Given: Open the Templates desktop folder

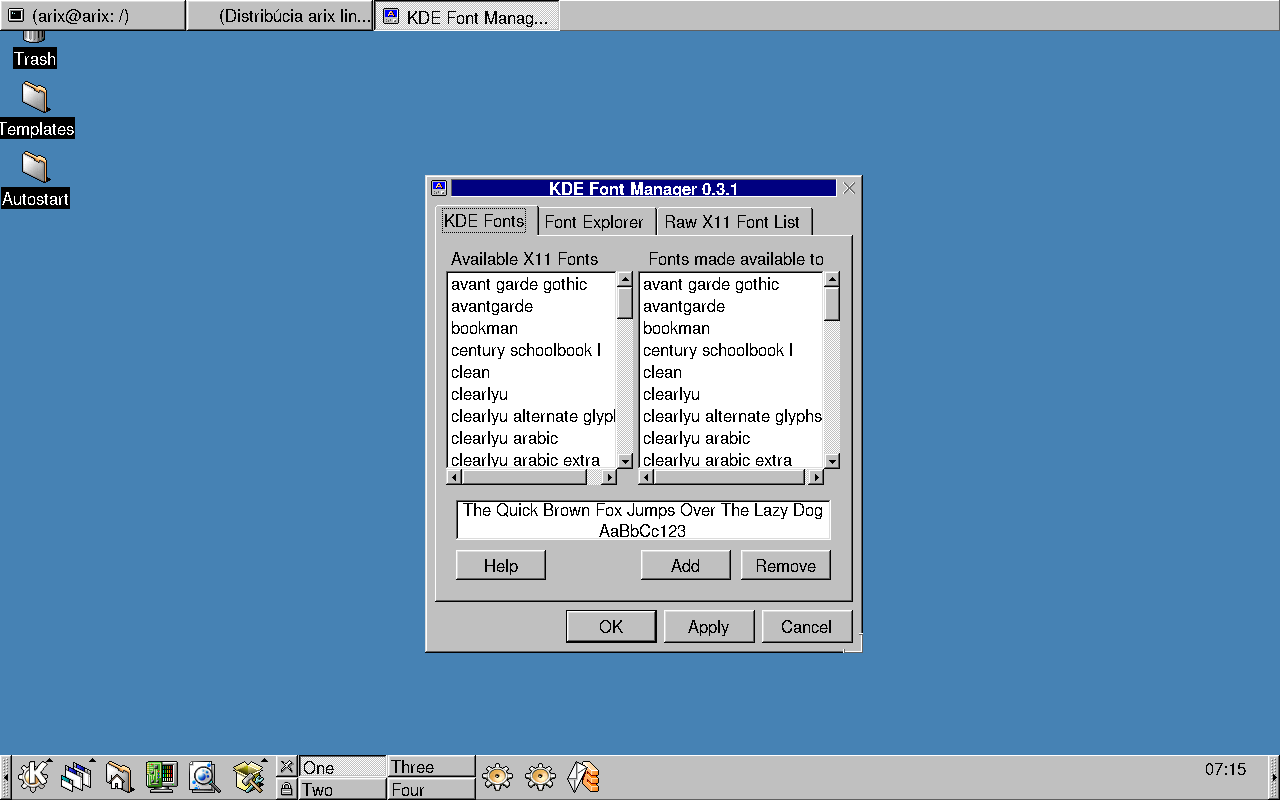Looking at the screenshot, I should [36, 110].
